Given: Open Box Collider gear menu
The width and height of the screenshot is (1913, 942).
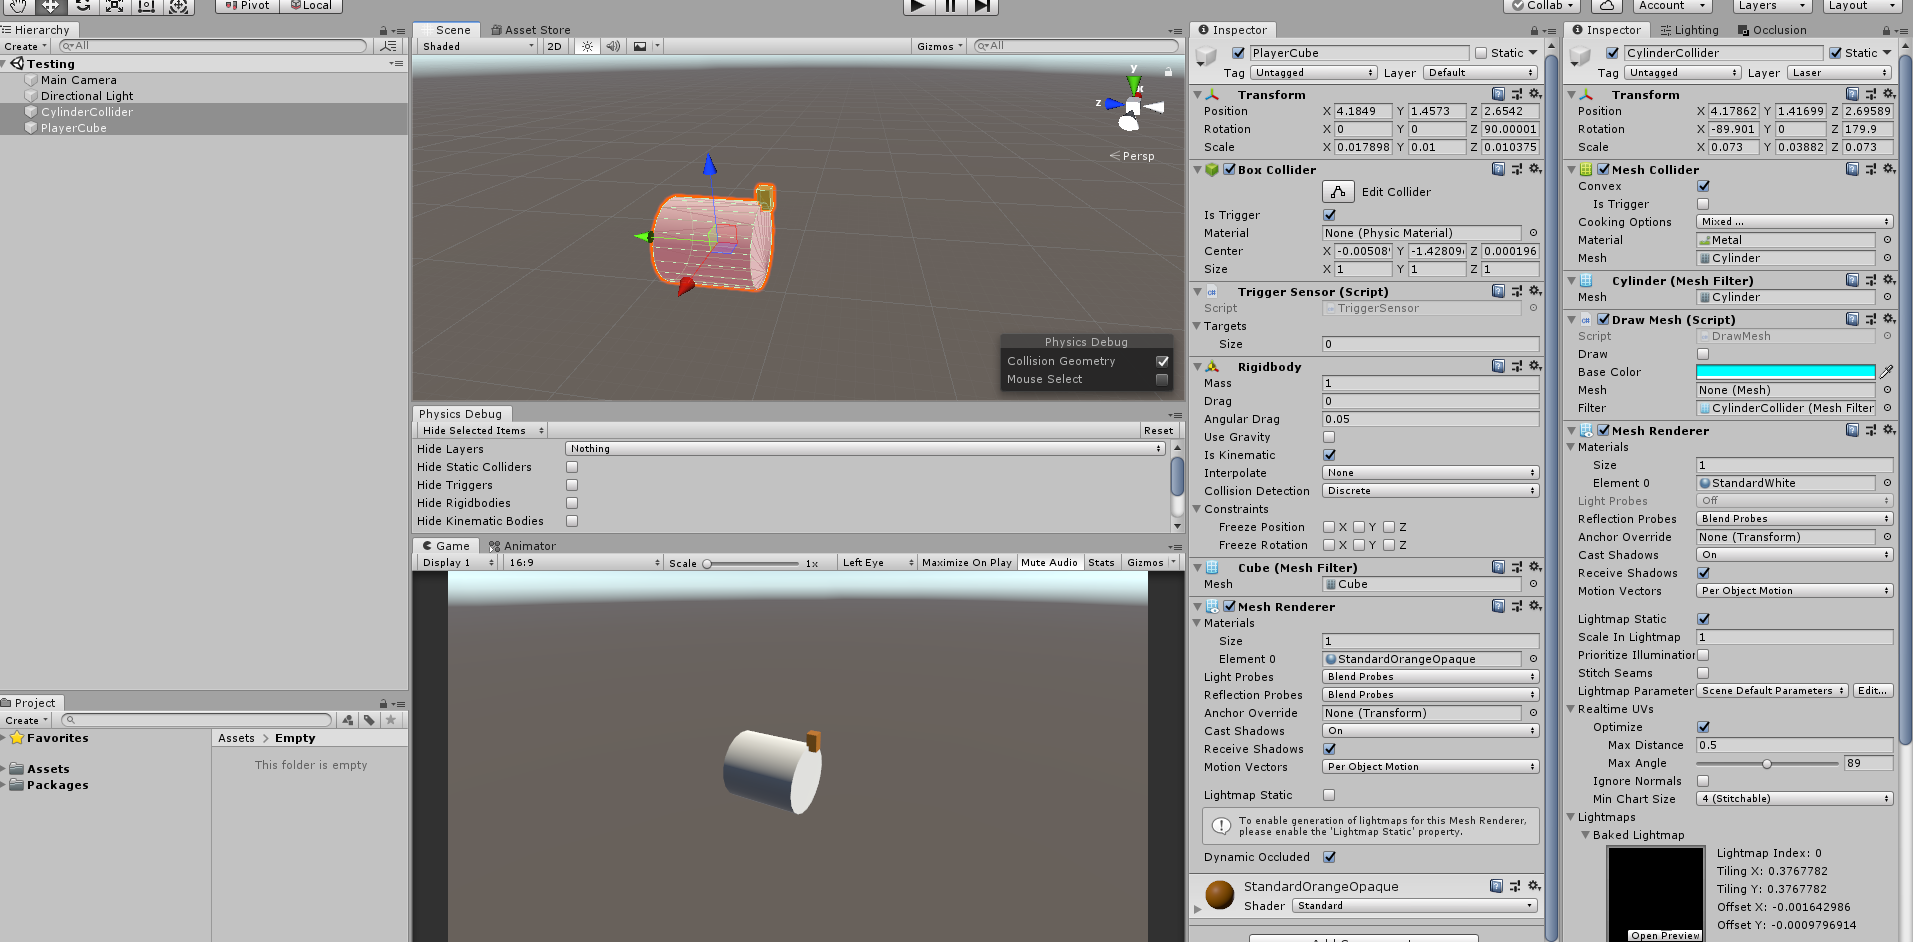Looking at the screenshot, I should pos(1535,169).
